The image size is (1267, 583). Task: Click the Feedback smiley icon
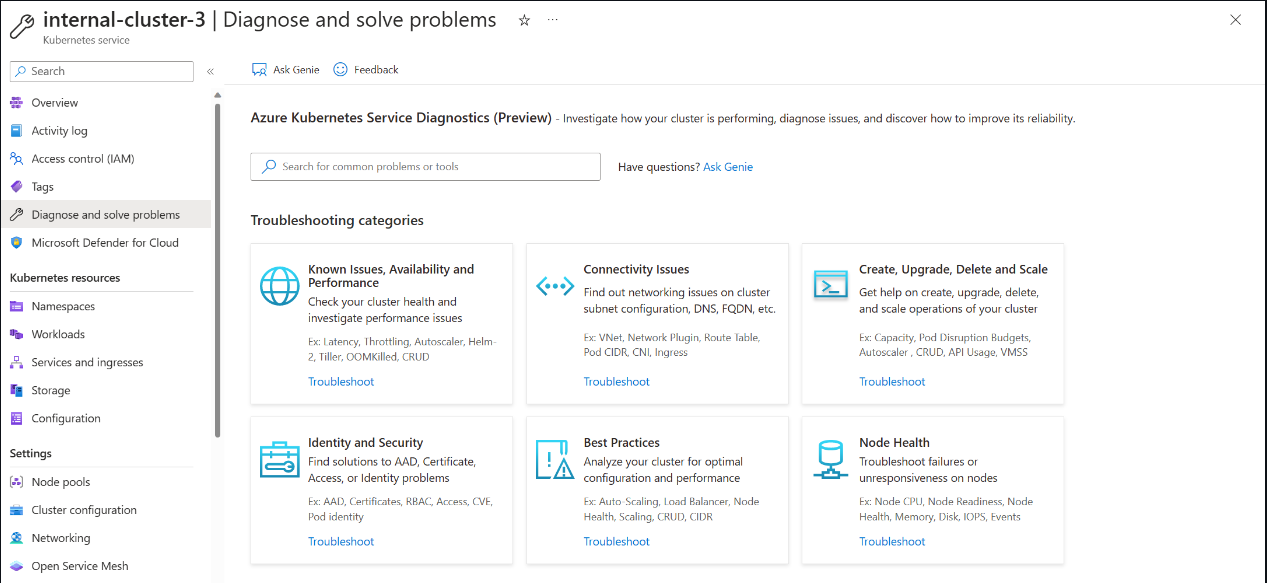[340, 69]
